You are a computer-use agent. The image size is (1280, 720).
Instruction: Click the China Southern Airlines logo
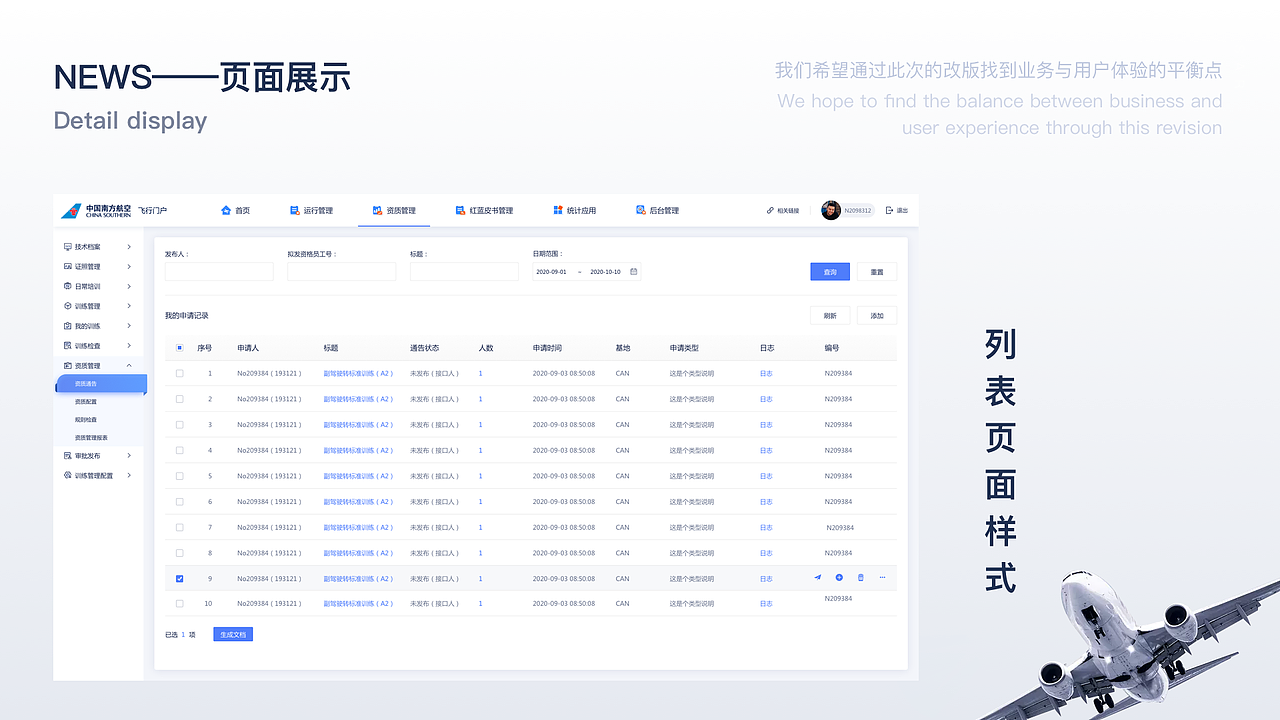tap(73, 210)
